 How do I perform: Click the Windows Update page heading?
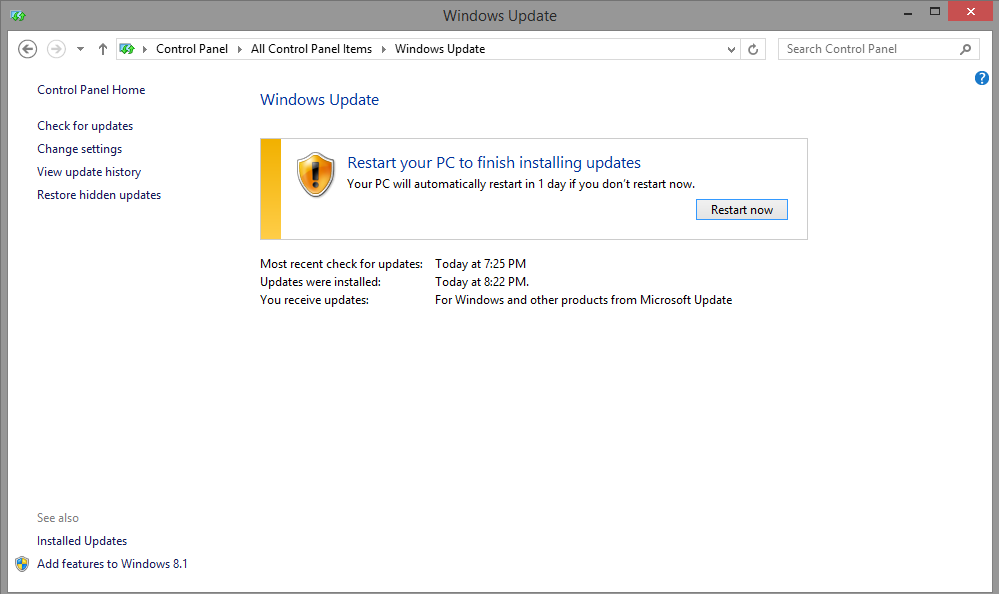[319, 99]
